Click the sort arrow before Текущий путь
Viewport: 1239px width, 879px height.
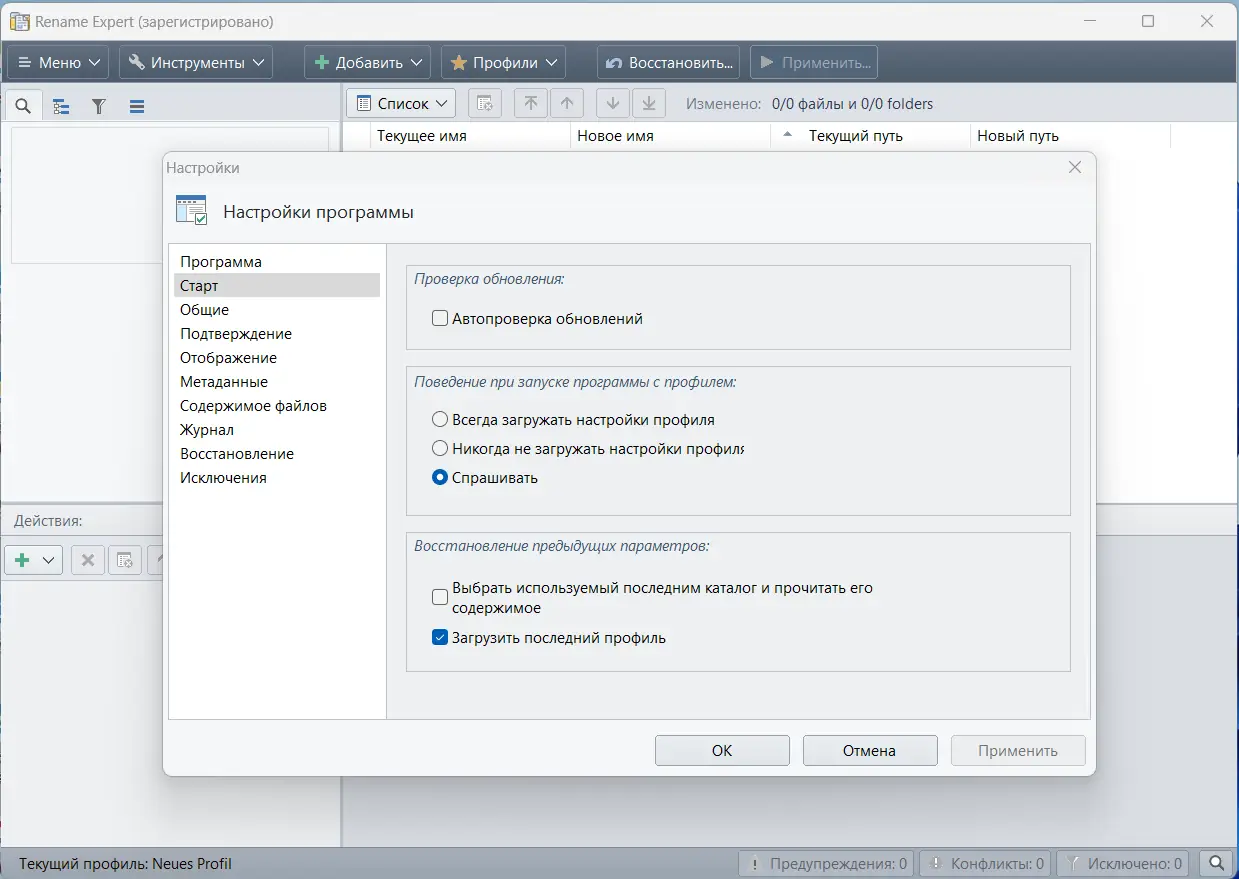[787, 134]
